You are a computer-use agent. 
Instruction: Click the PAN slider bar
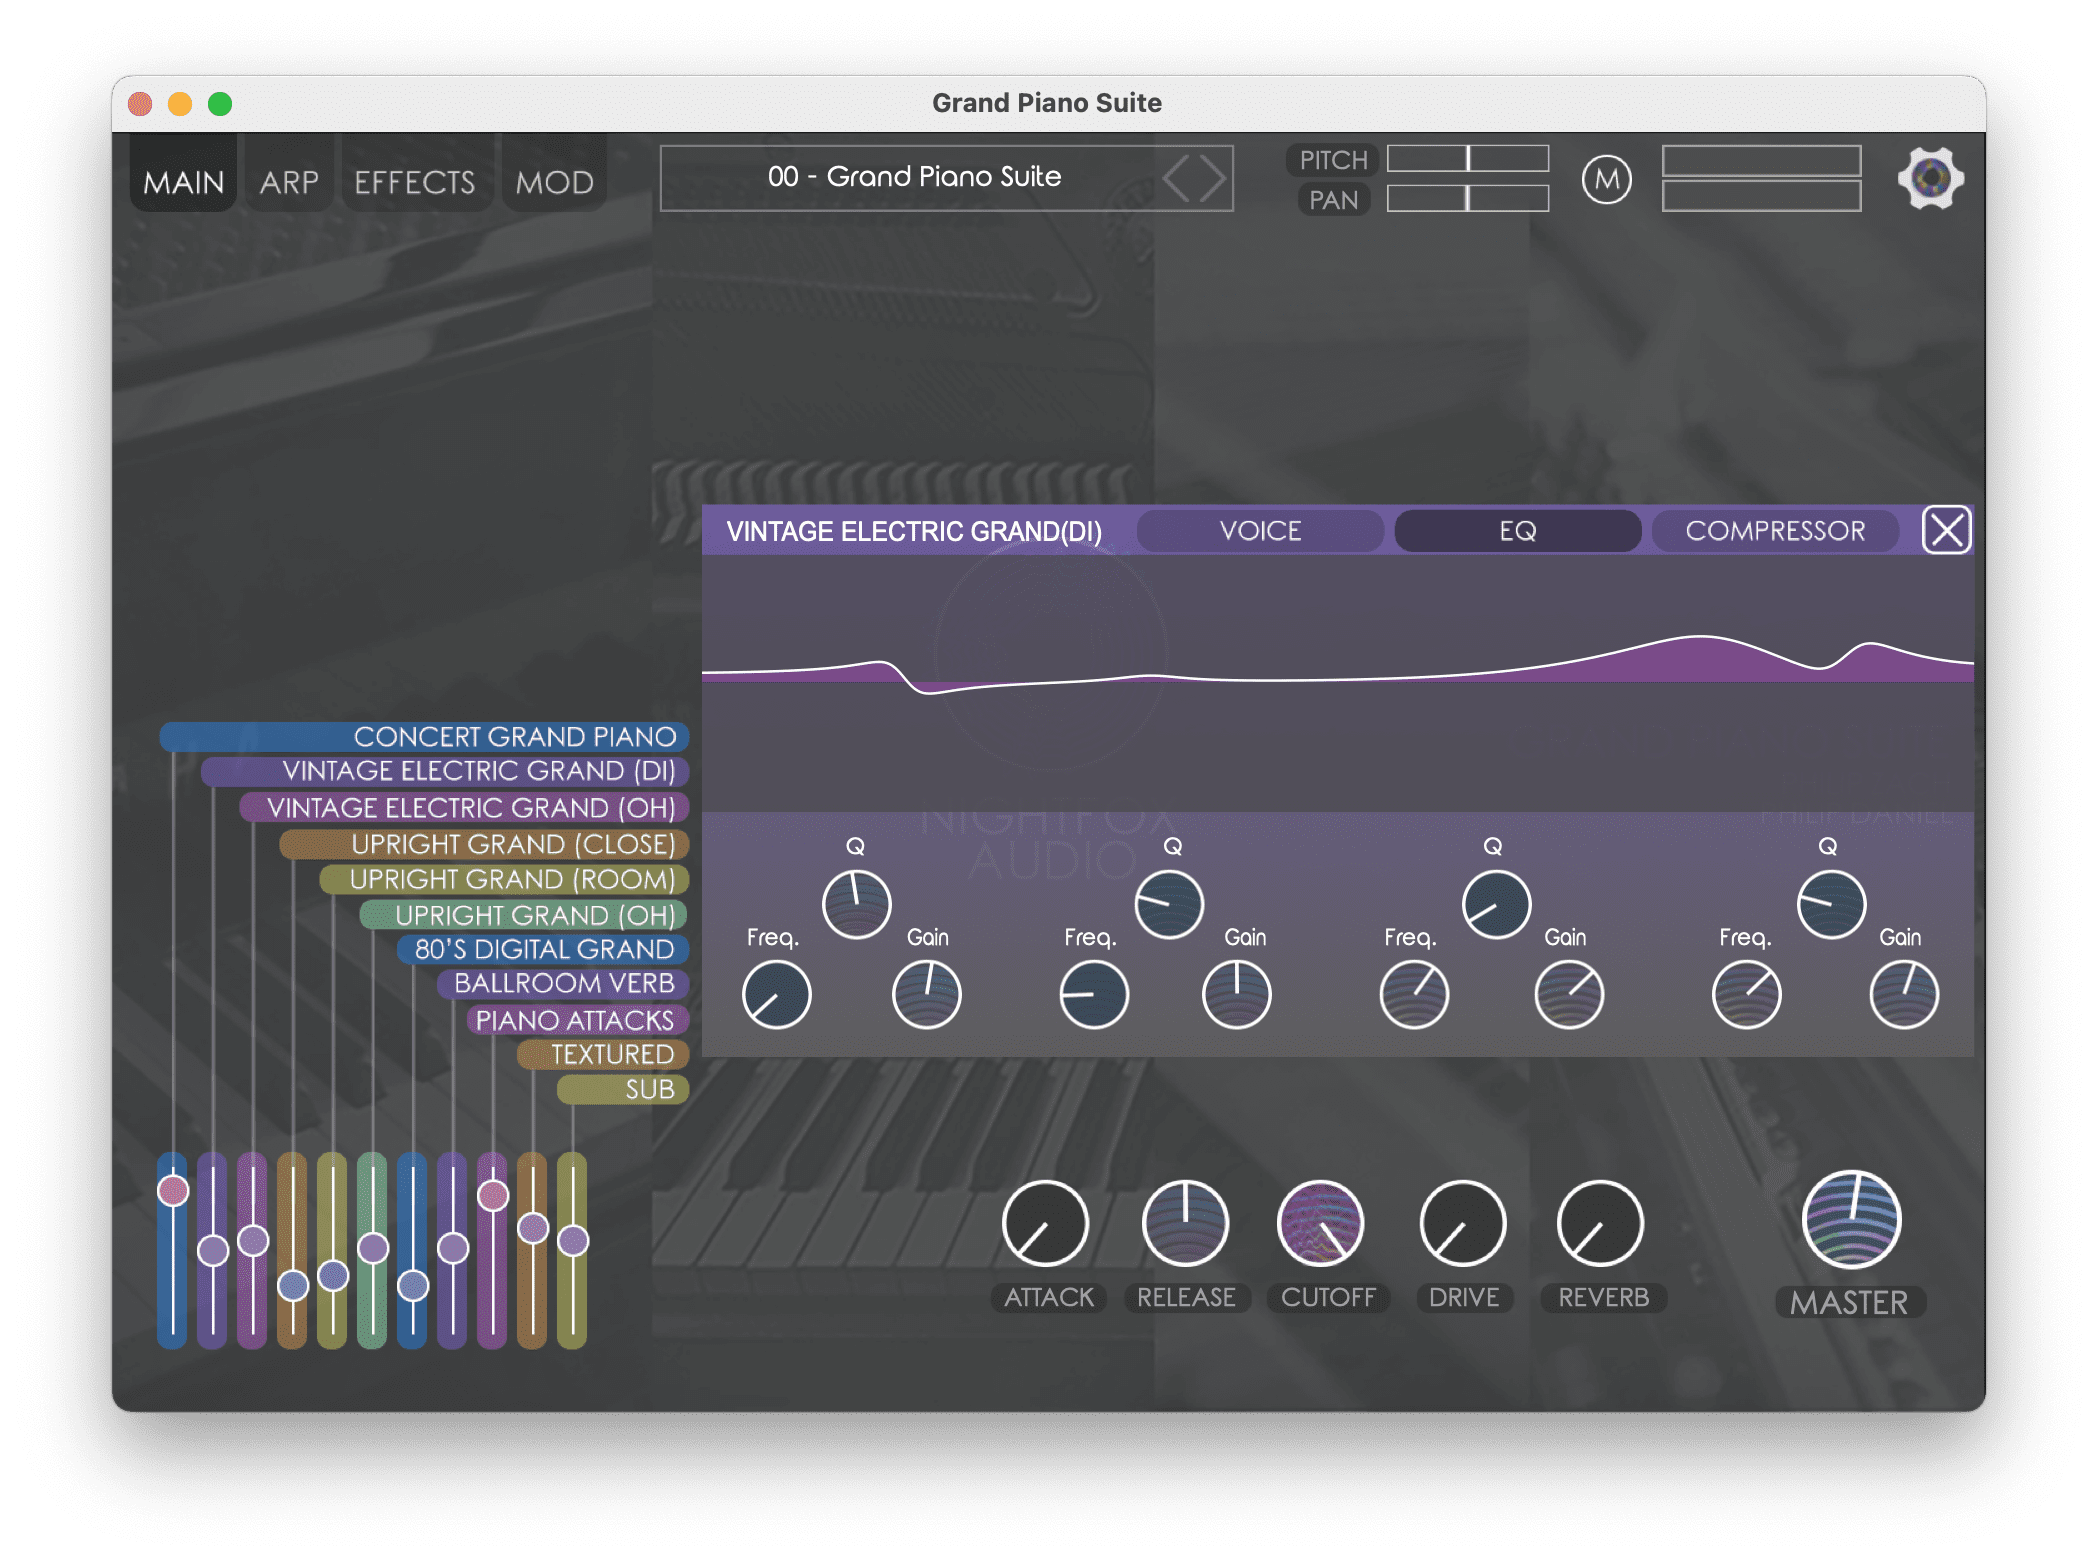[1467, 199]
